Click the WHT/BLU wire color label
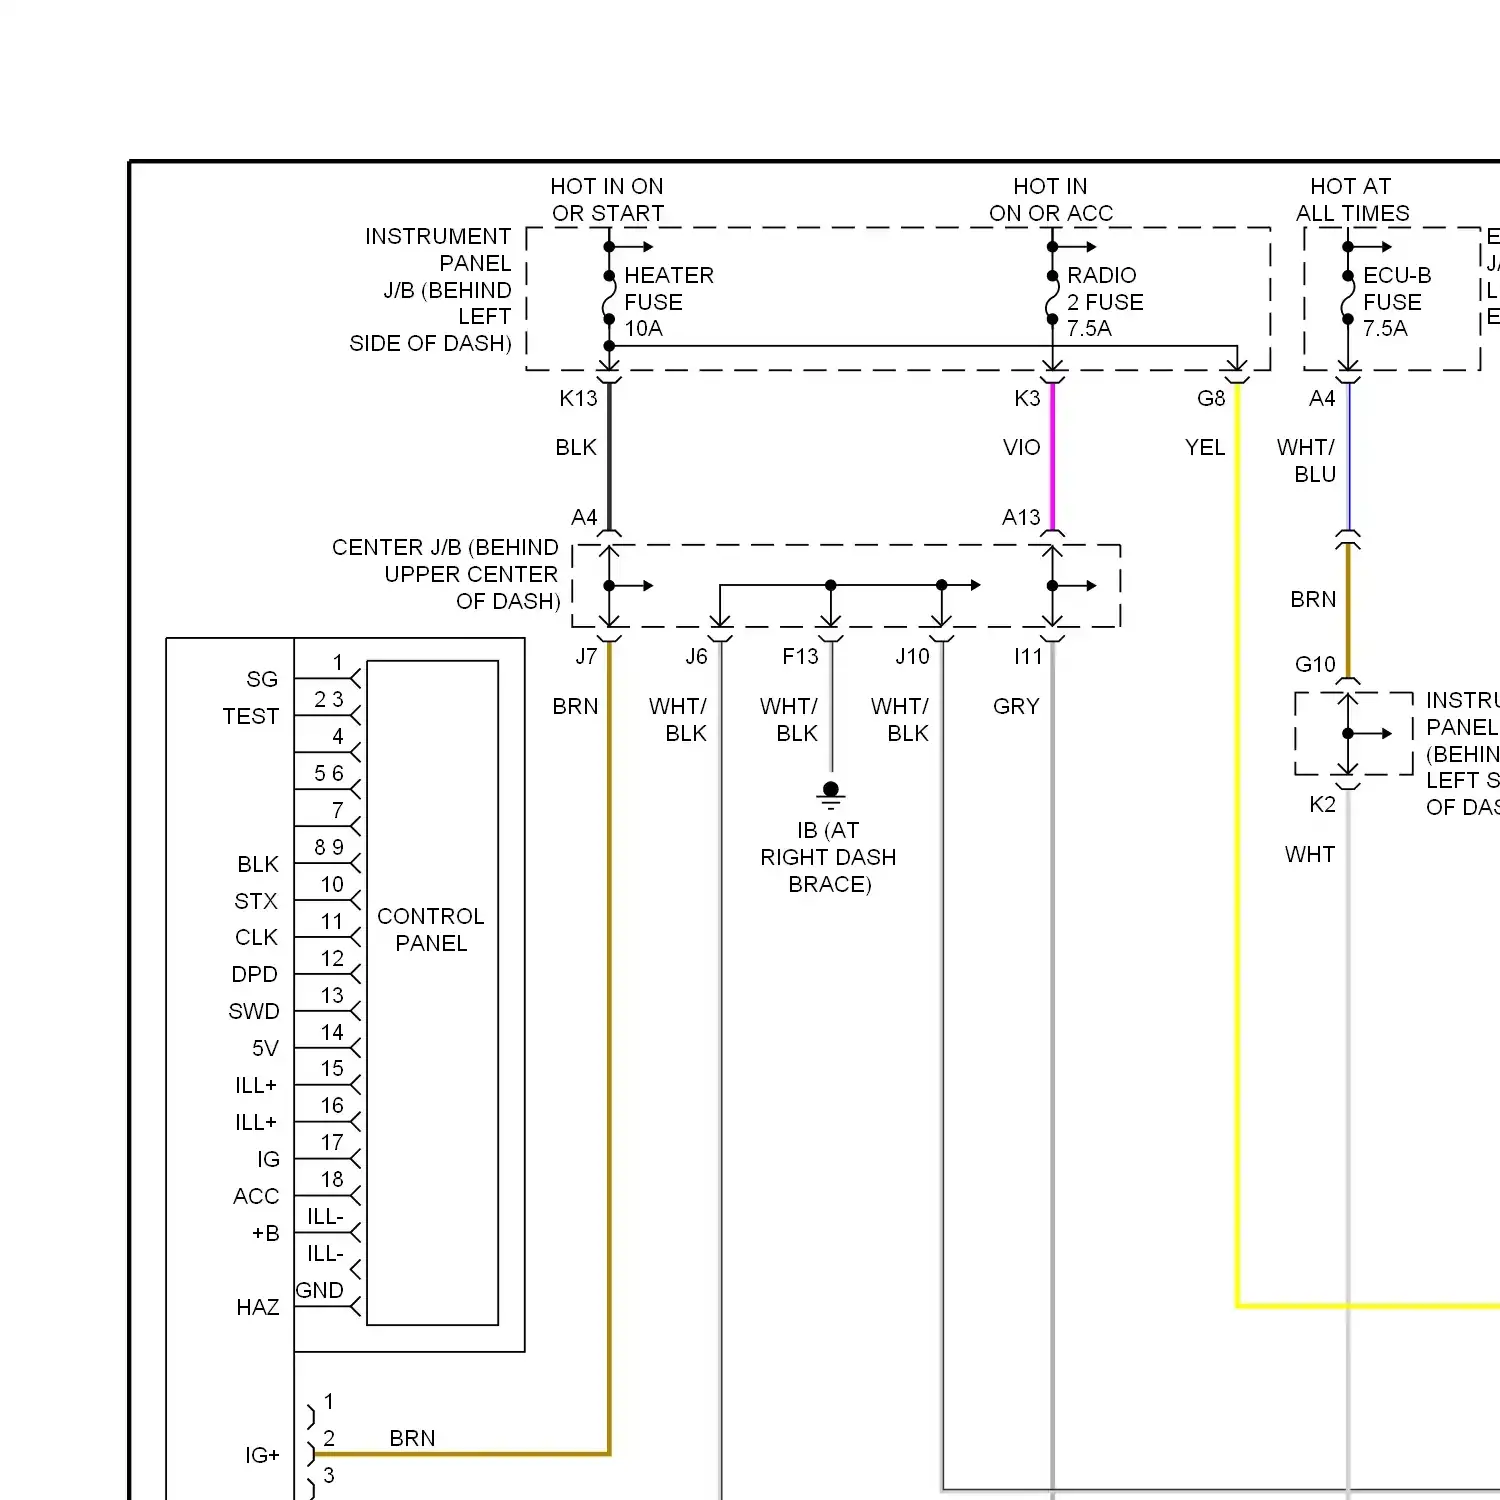 (1307, 461)
